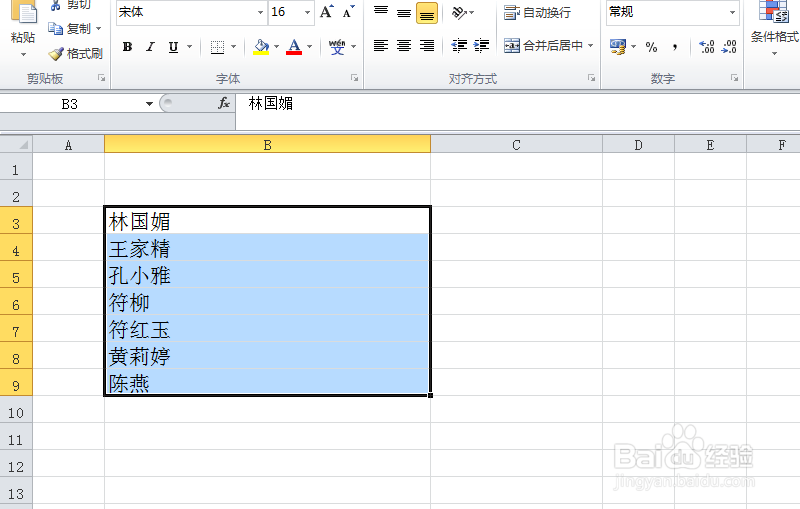Click Select All corner button
Screen dimensions: 800x509
tap(16, 144)
